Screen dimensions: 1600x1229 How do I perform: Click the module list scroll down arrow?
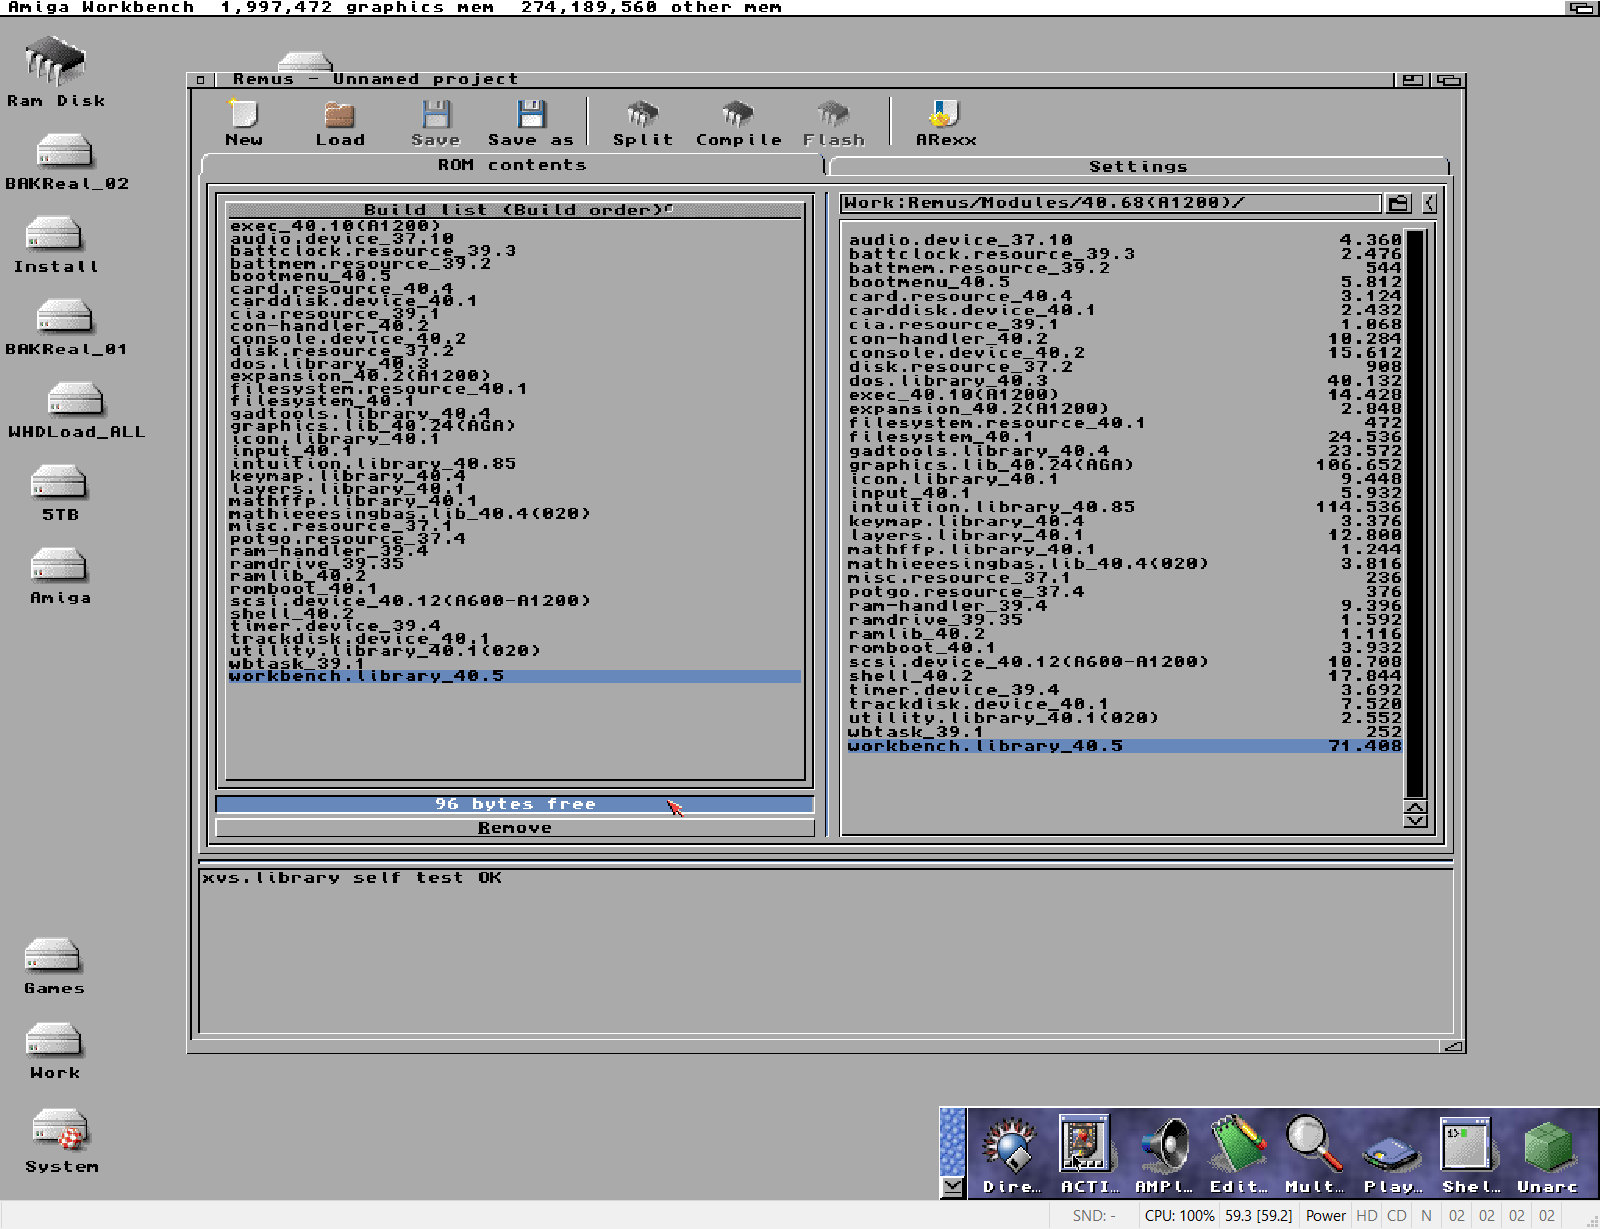1415,821
